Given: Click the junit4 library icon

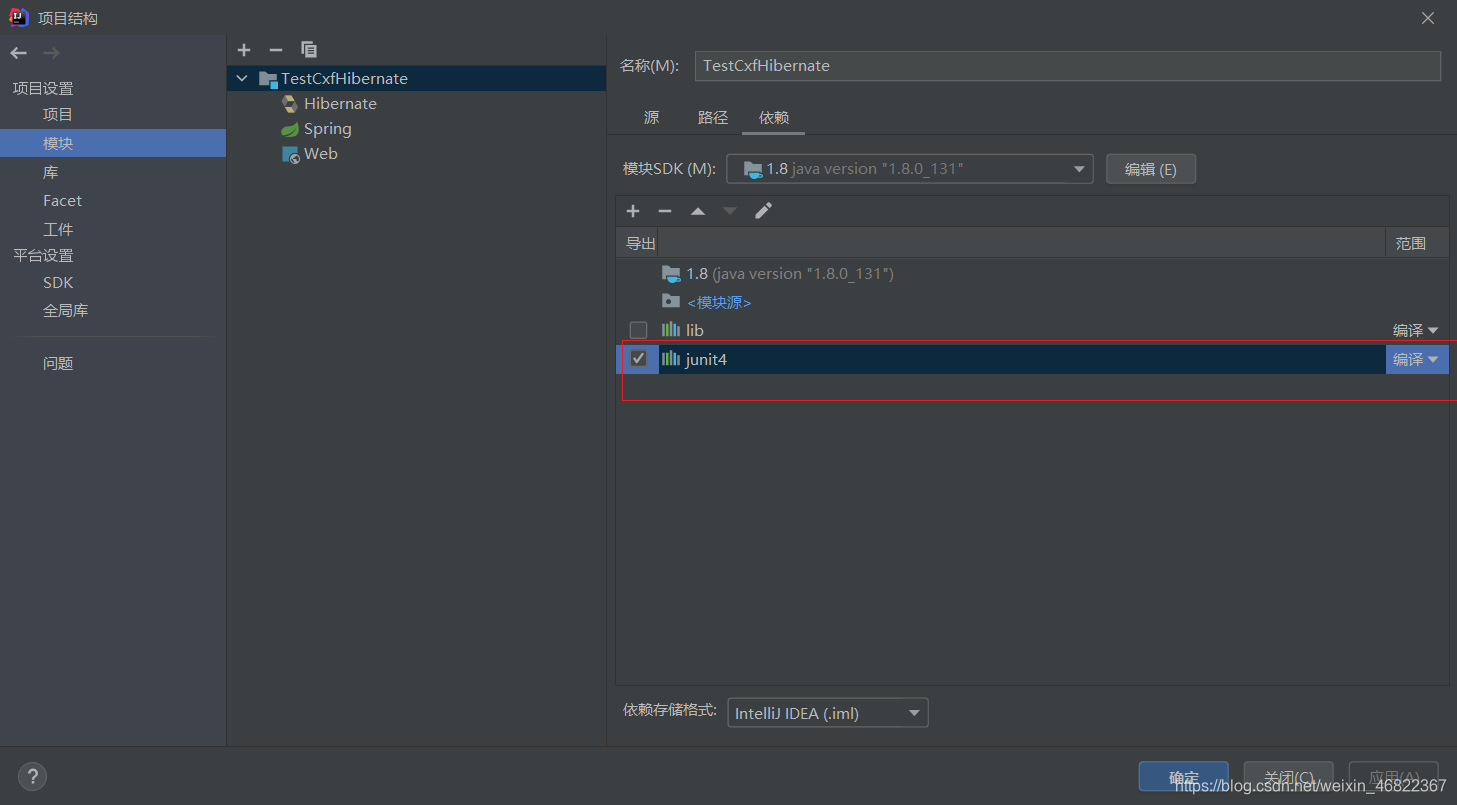Looking at the screenshot, I should click(x=671, y=359).
